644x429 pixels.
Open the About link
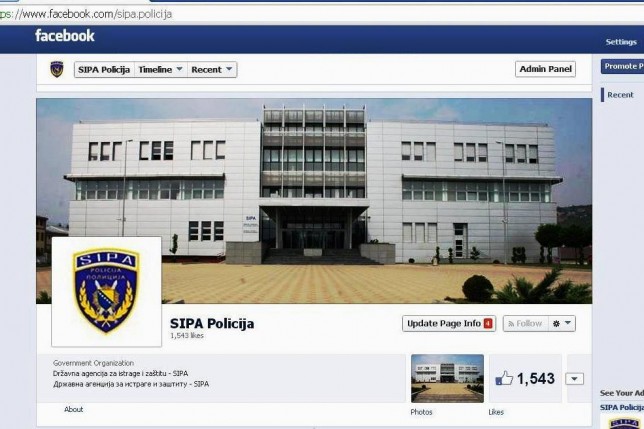point(74,409)
